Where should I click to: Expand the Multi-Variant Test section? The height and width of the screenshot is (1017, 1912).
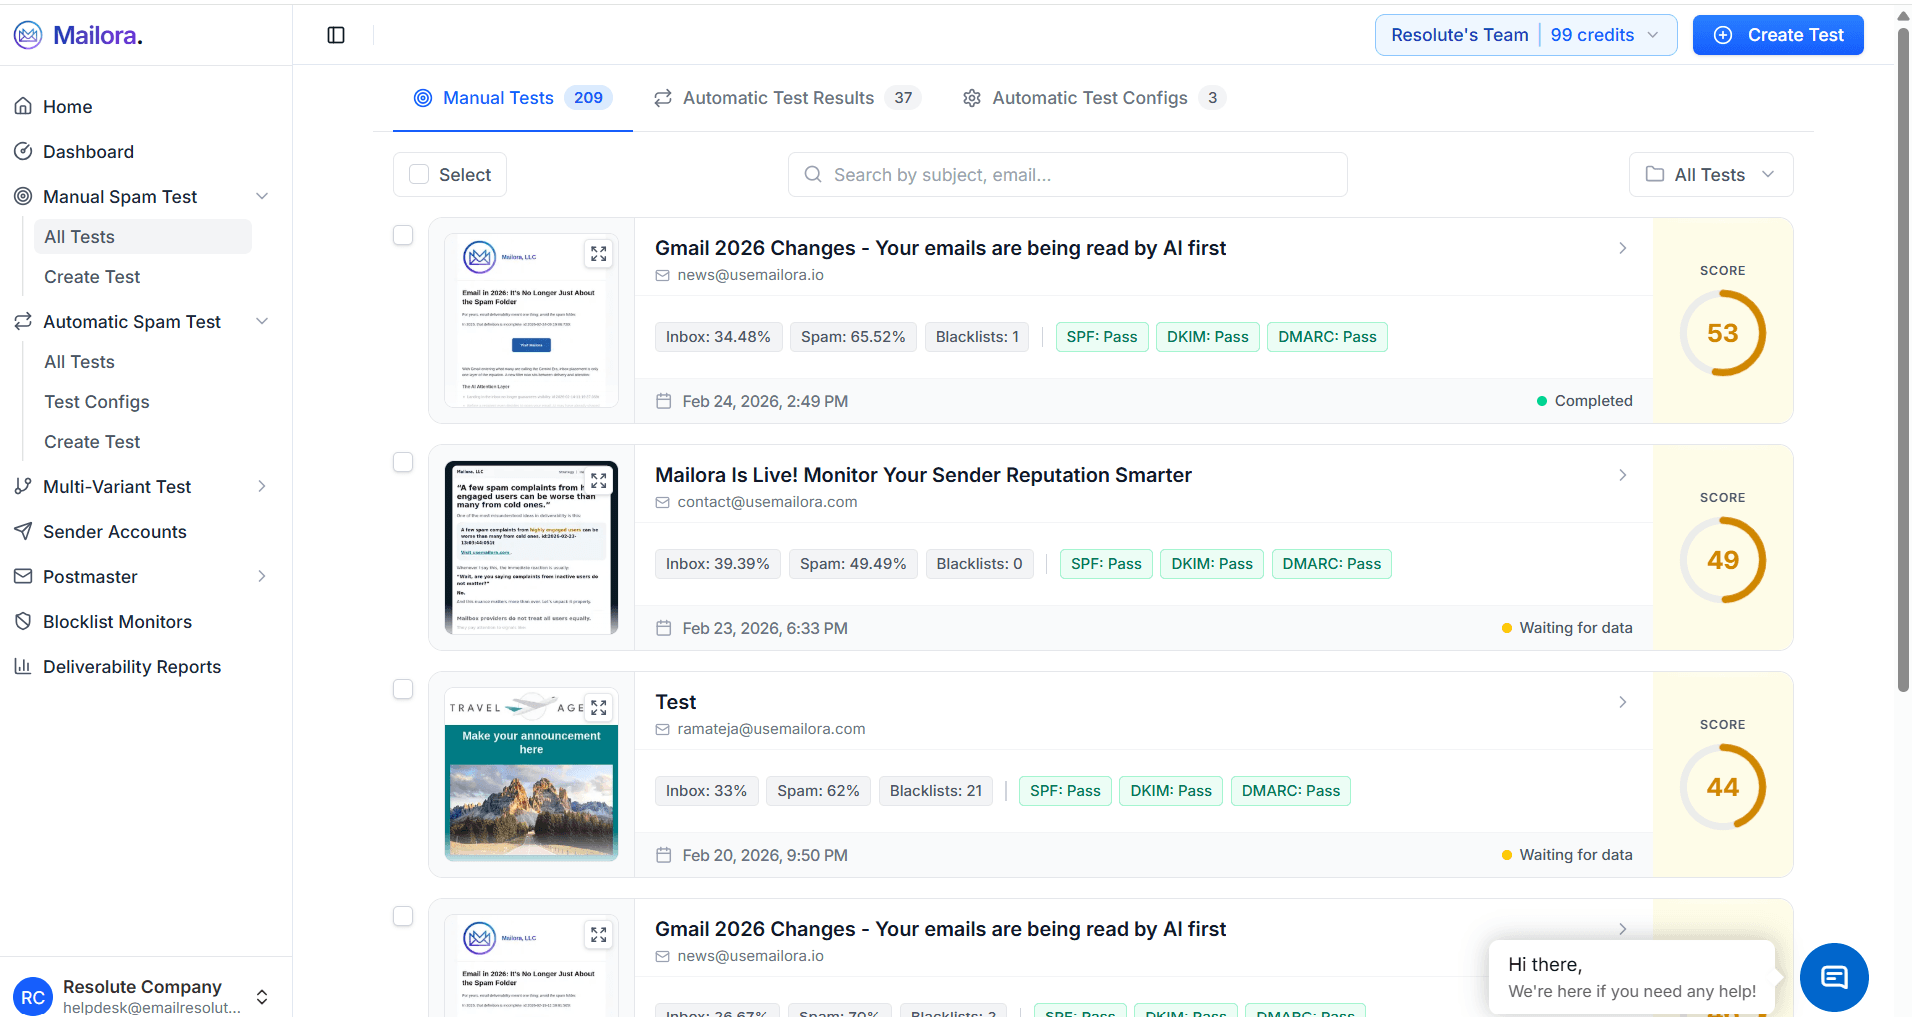261,486
